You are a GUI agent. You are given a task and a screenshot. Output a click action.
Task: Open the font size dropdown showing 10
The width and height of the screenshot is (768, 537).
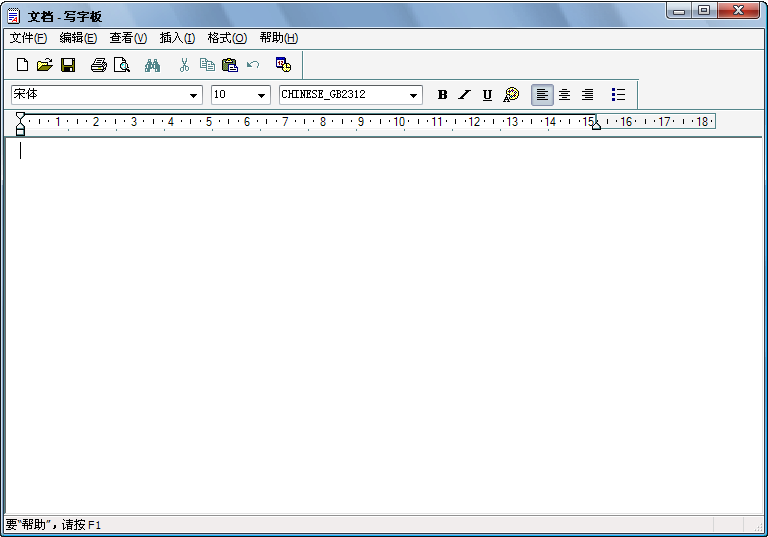click(262, 95)
